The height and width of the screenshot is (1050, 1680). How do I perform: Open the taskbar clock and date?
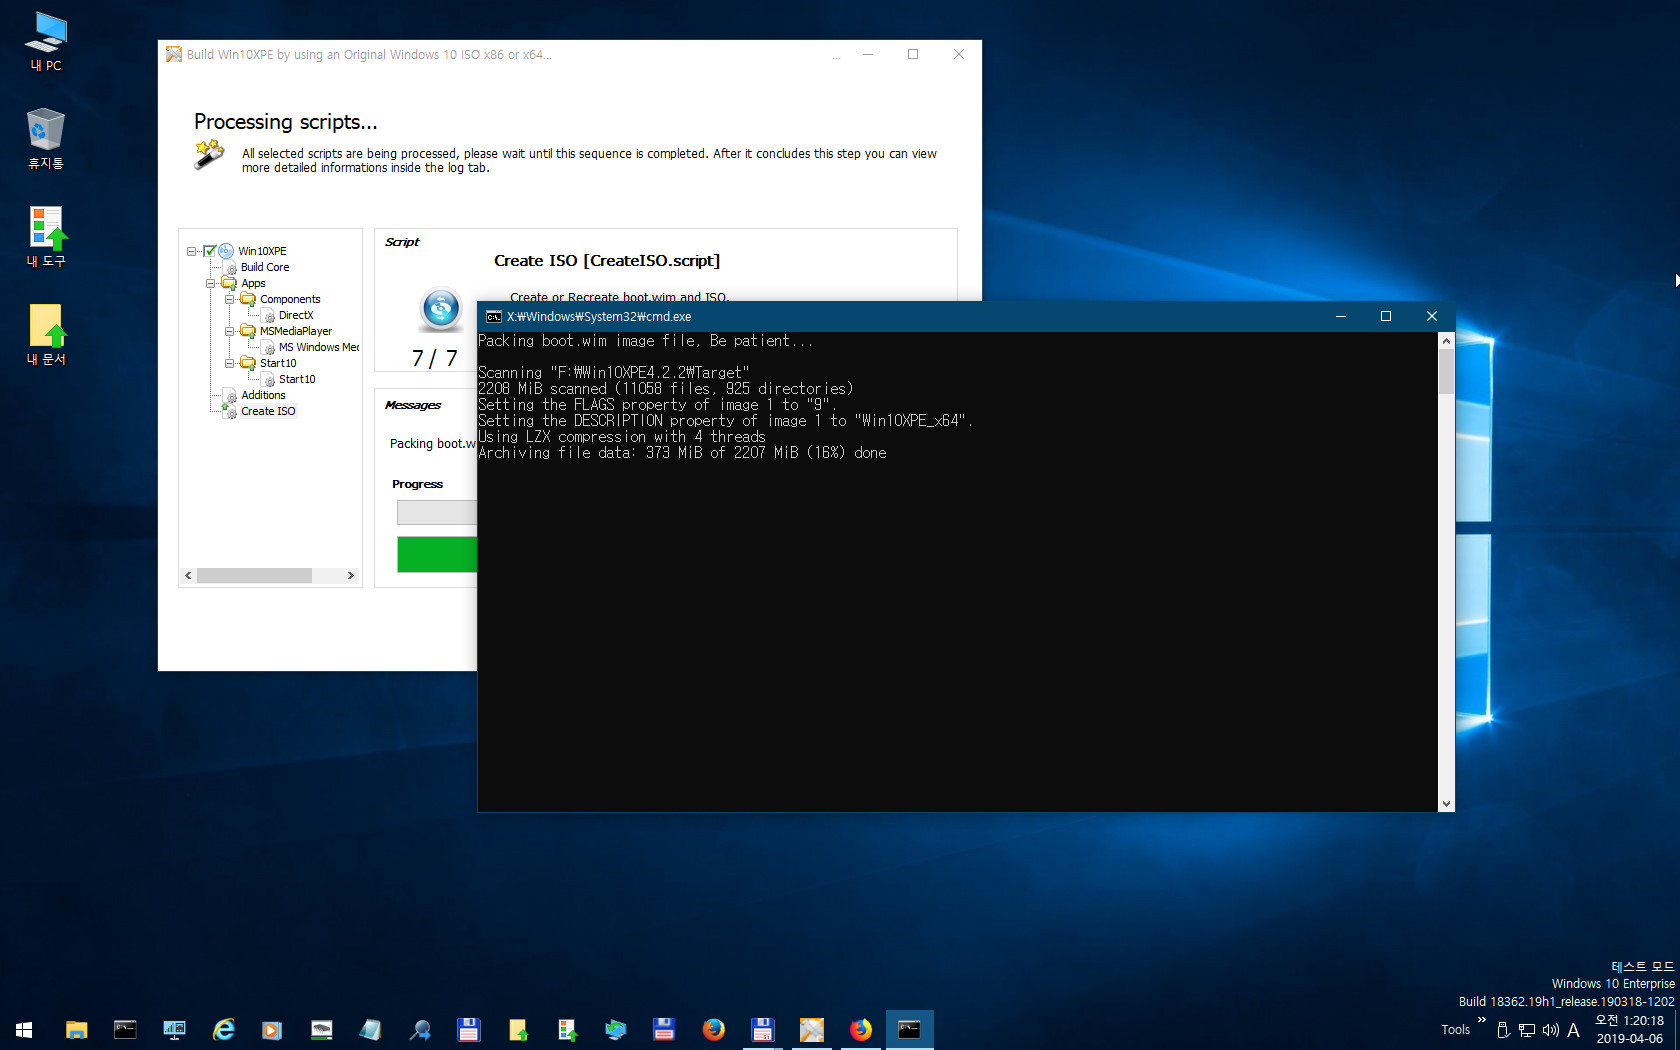(x=1629, y=1030)
